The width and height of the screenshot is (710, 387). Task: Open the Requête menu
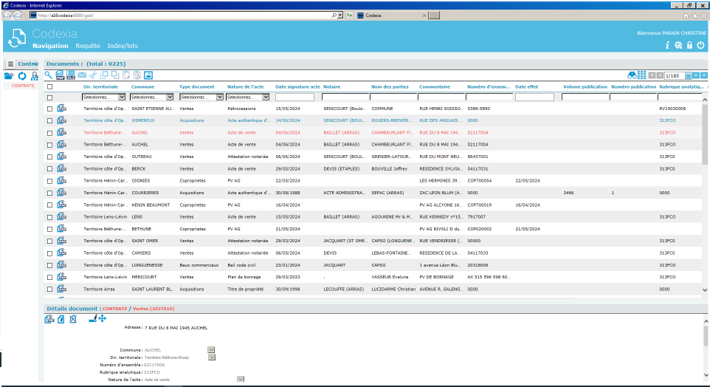pos(88,46)
